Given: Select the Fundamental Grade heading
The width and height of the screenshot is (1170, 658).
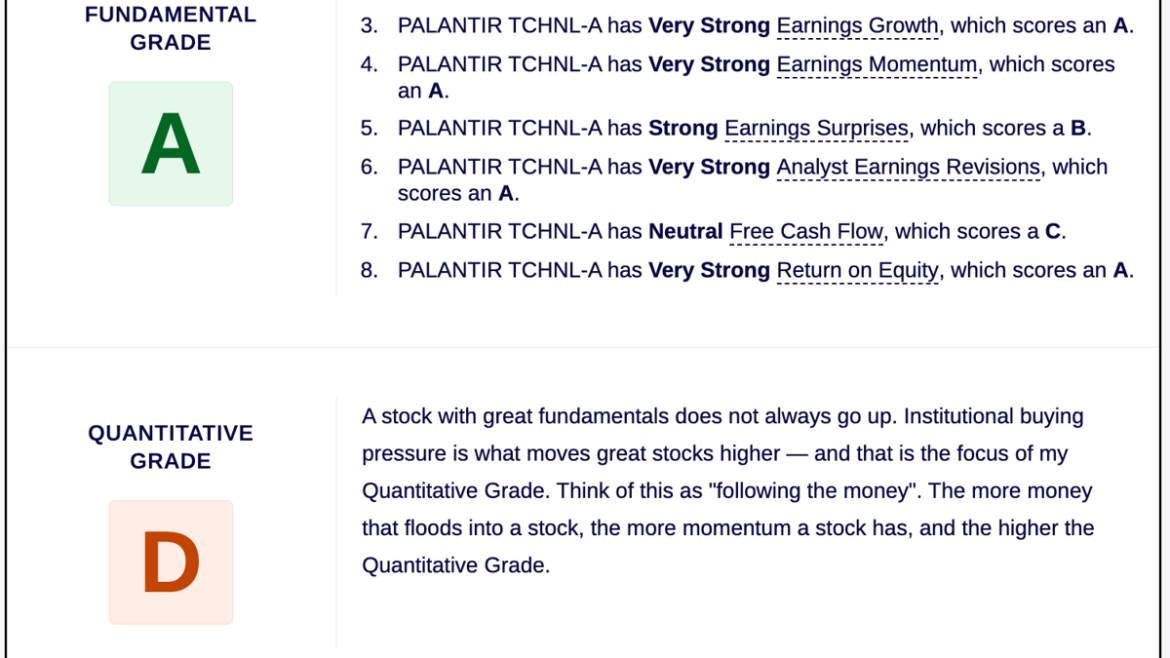Looking at the screenshot, I should tap(171, 28).
